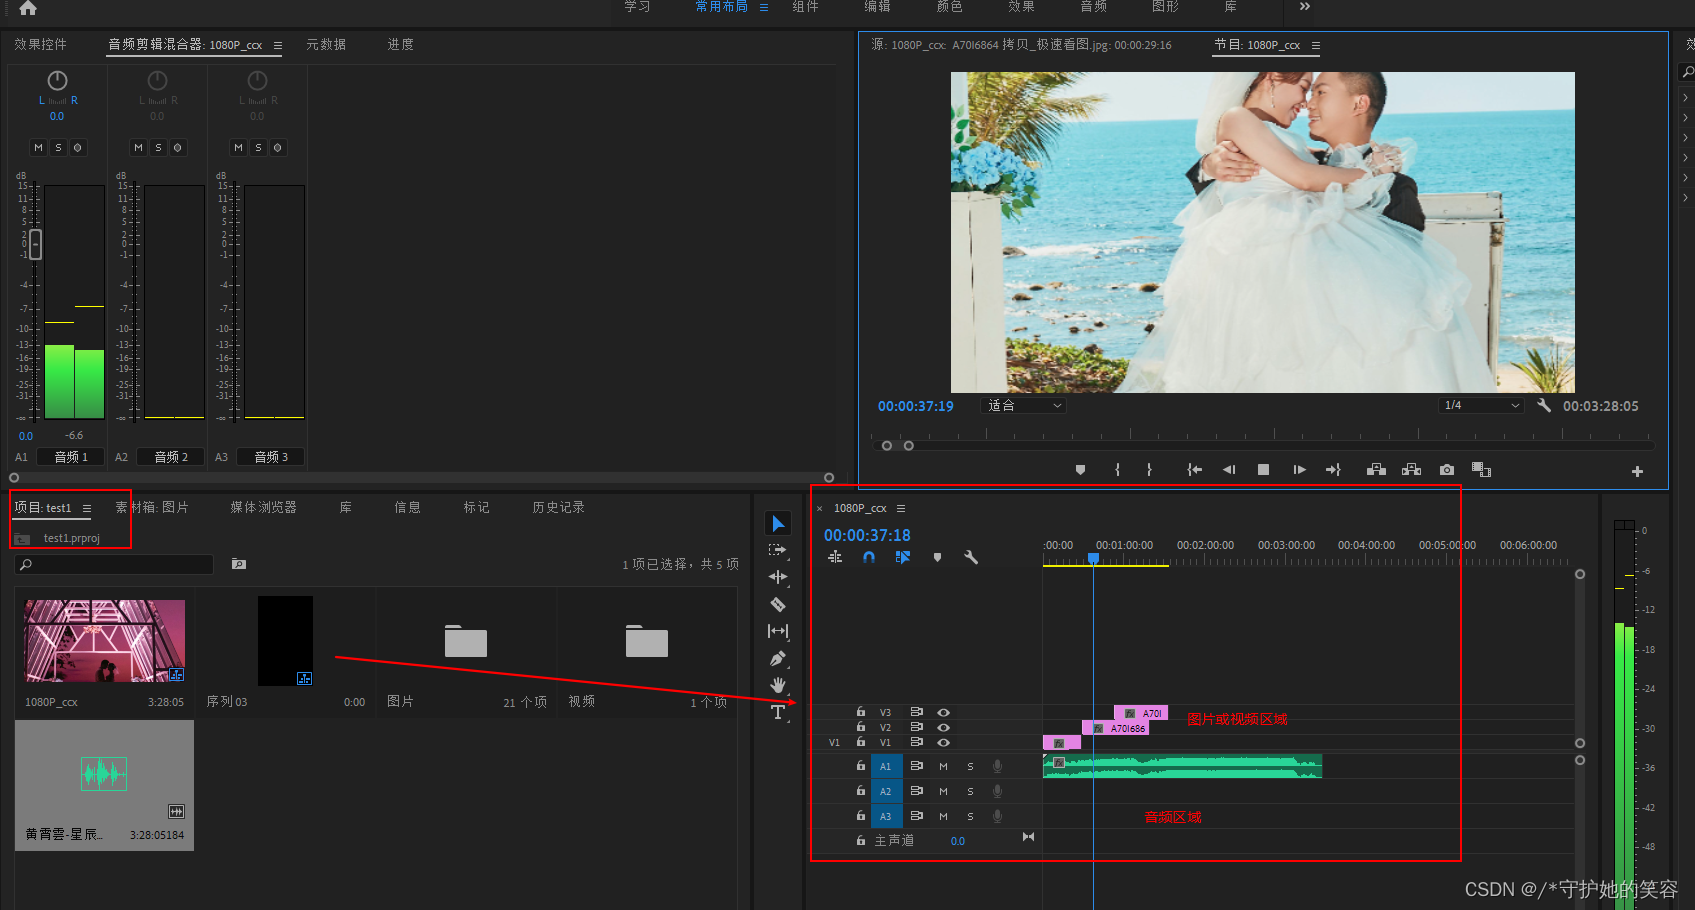Lock the V3 track

[860, 712]
